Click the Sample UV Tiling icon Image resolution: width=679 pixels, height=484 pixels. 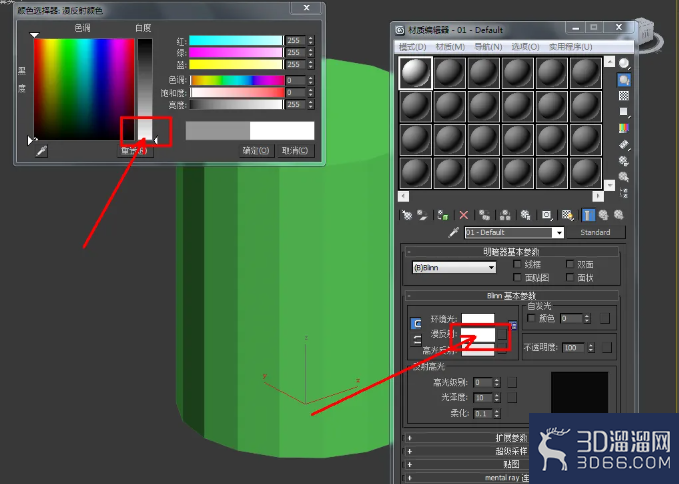[624, 112]
